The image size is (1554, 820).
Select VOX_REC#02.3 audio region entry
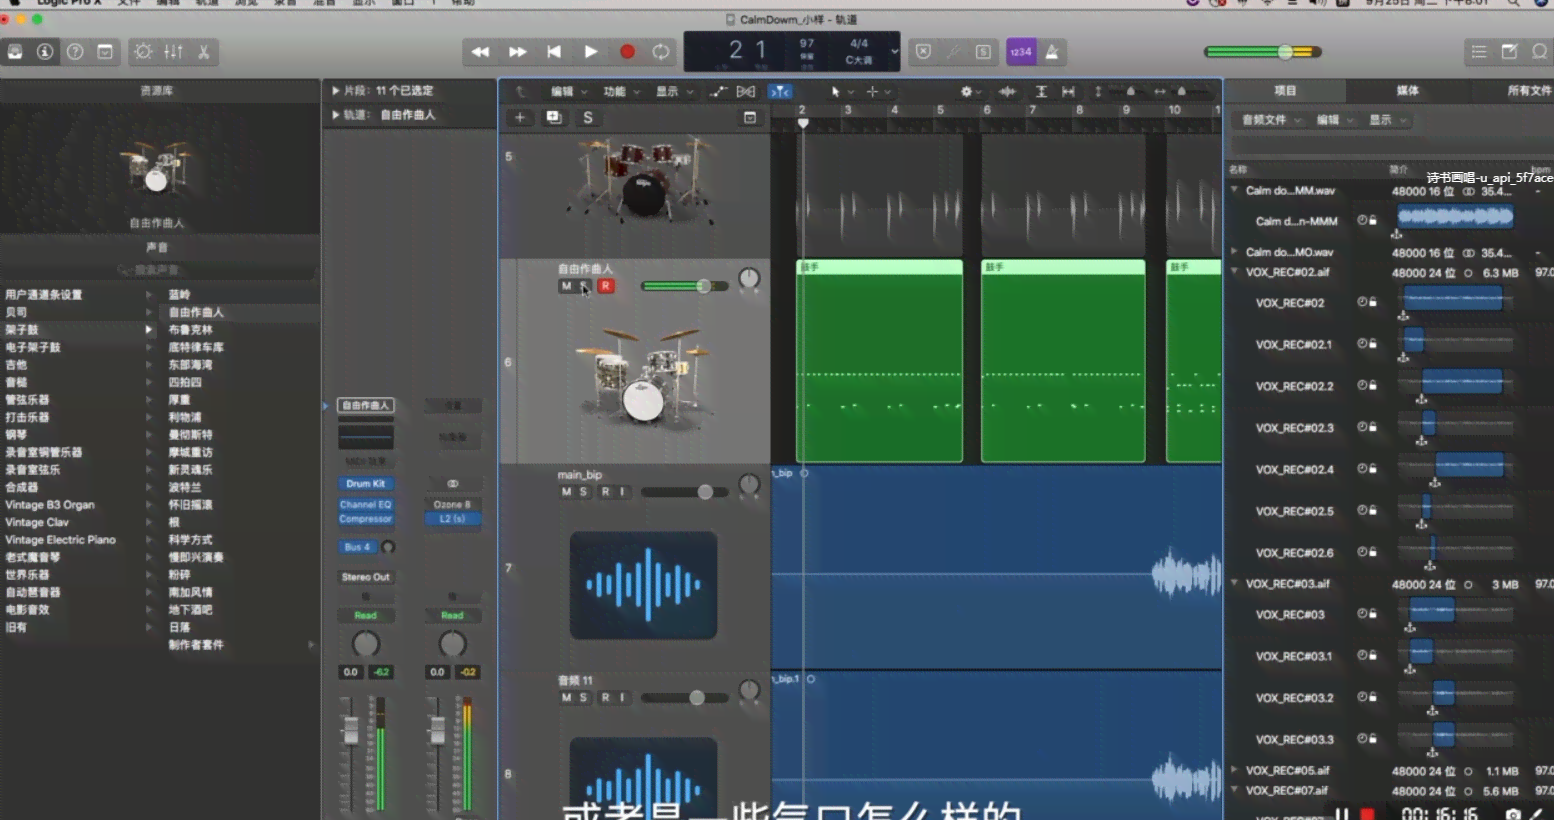pos(1294,428)
